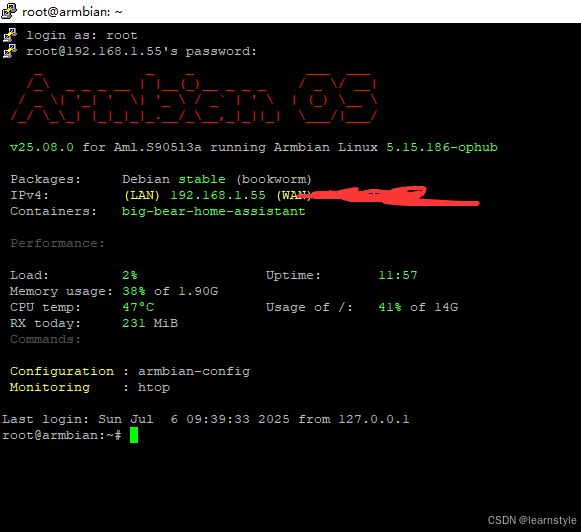The width and height of the screenshot is (581, 532).
Task: Click the 'root@armbian:~#' shell prompt
Action: pyautogui.click(x=62, y=435)
